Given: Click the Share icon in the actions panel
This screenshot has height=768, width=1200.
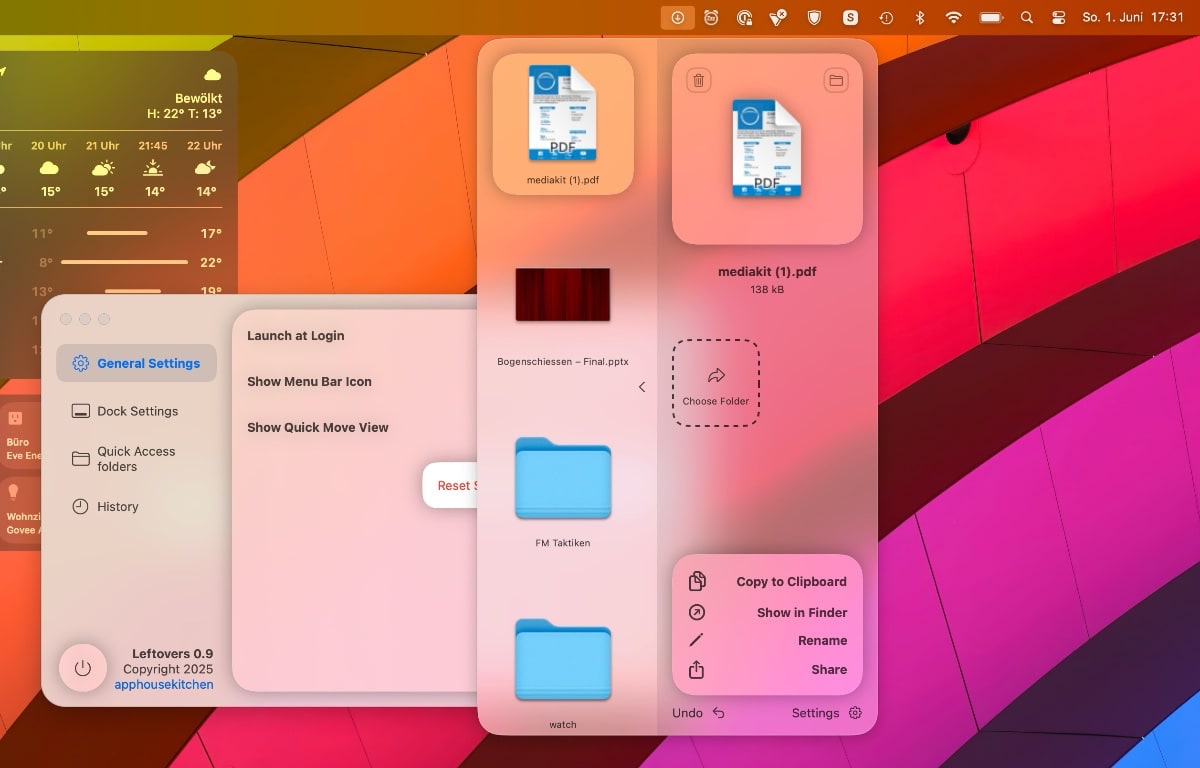Looking at the screenshot, I should [697, 670].
